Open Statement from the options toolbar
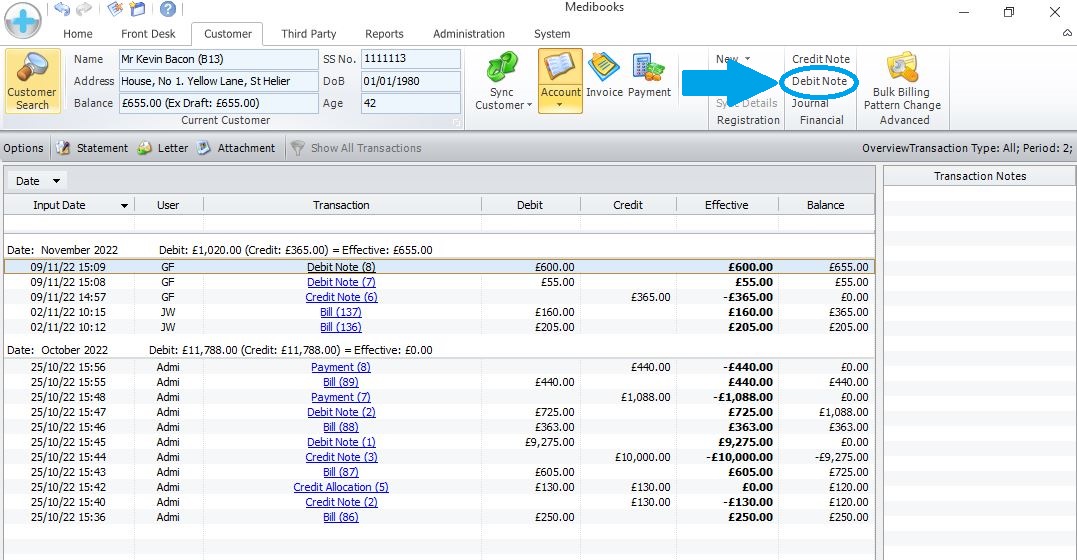The width and height of the screenshot is (1077, 560). point(92,148)
